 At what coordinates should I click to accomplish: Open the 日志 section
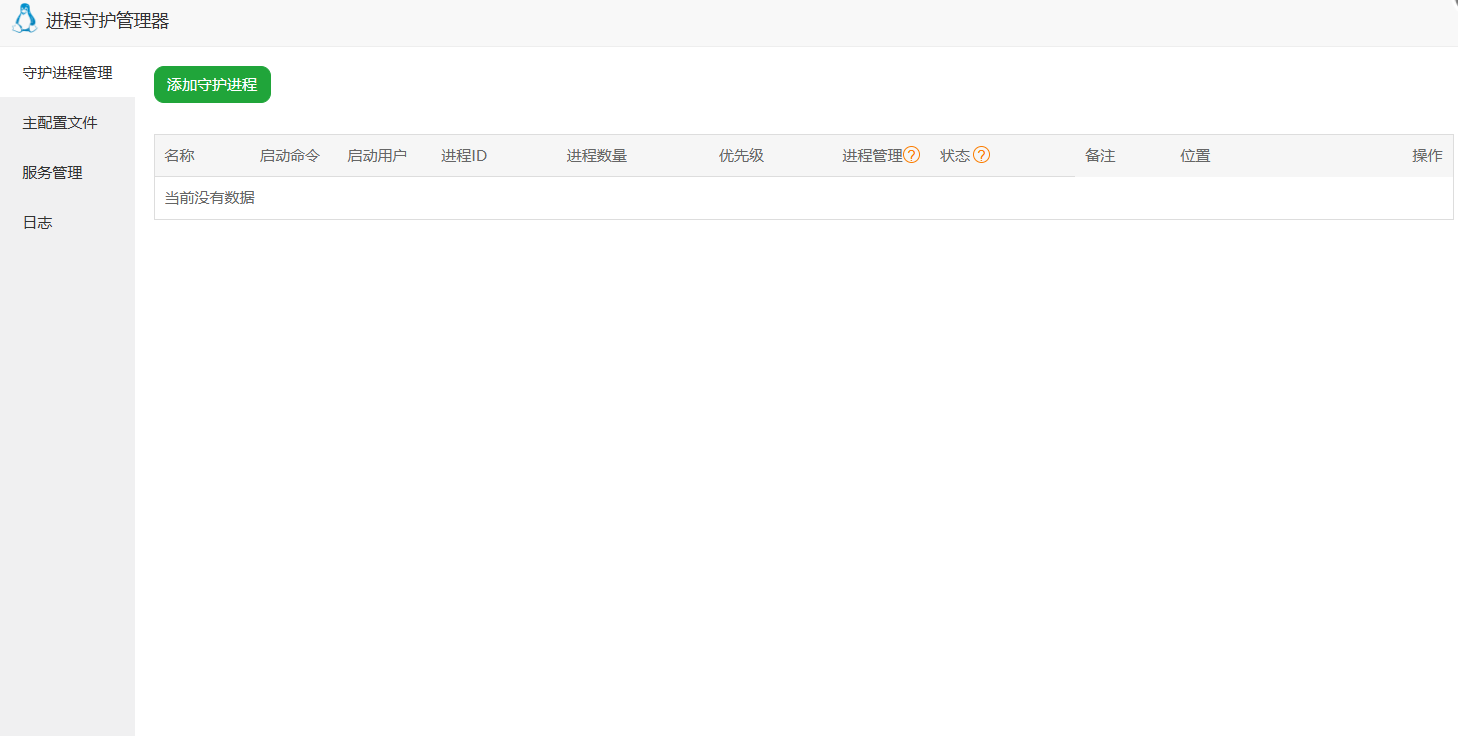[x=37, y=222]
